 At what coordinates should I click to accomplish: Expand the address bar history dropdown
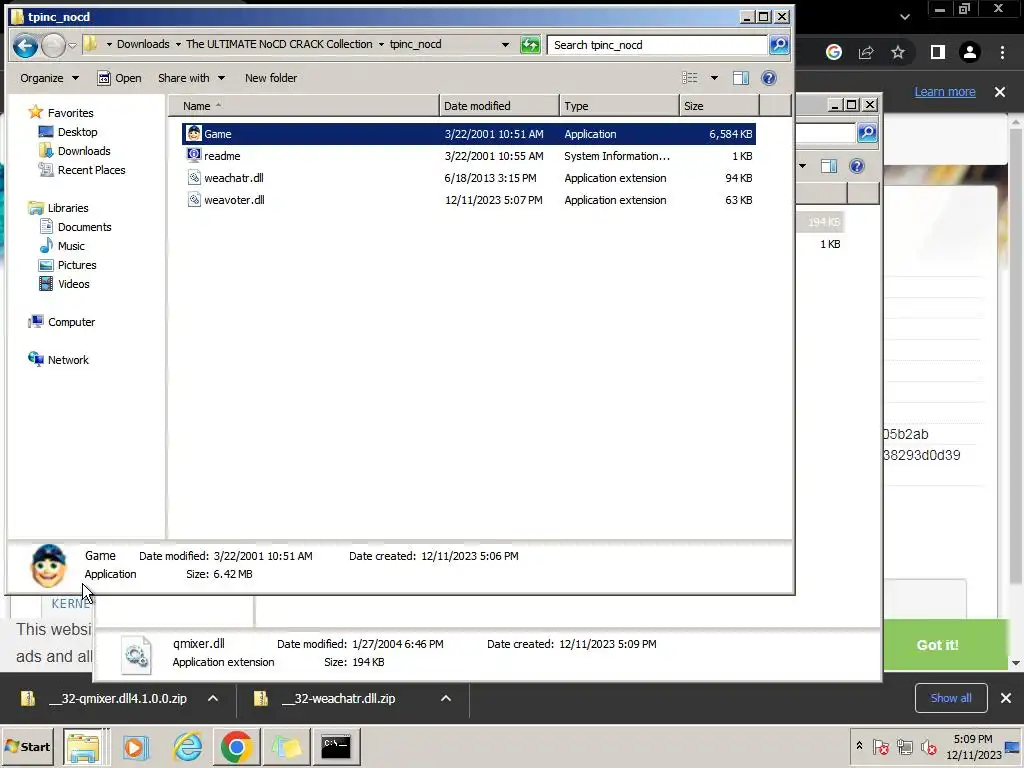(x=505, y=44)
